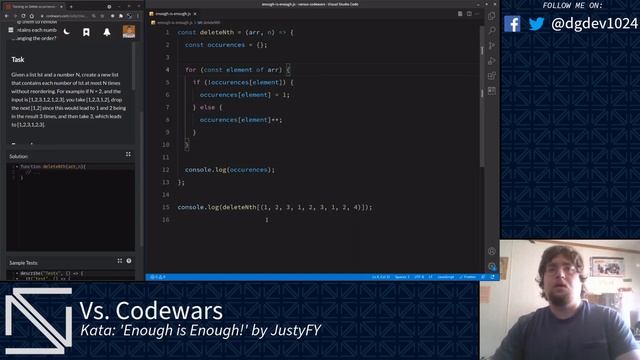Image resolution: width=640 pixels, height=360 pixels.
Task: Click 'const occurences = {}' on line 2
Action: pyautogui.click(x=226, y=45)
